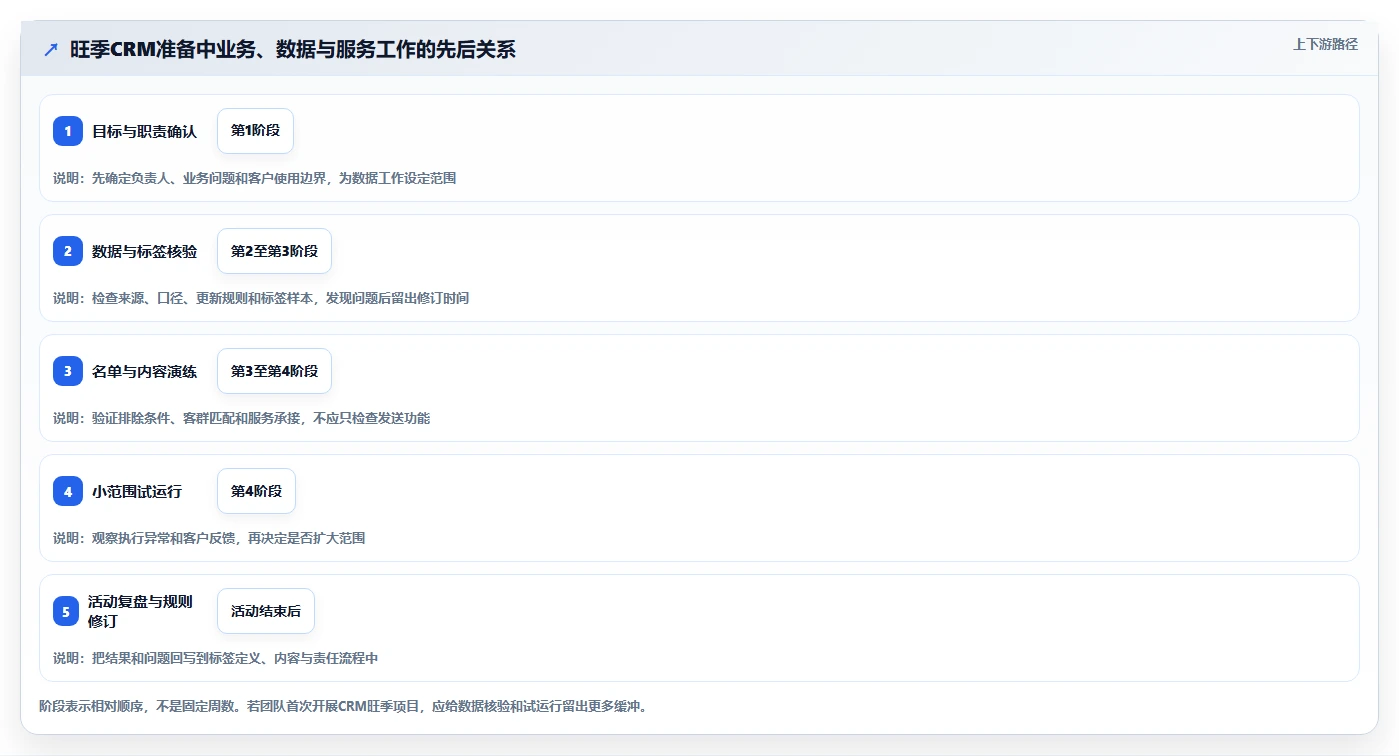Click the step 2 number badge
1399x756 pixels.
pos(68,251)
